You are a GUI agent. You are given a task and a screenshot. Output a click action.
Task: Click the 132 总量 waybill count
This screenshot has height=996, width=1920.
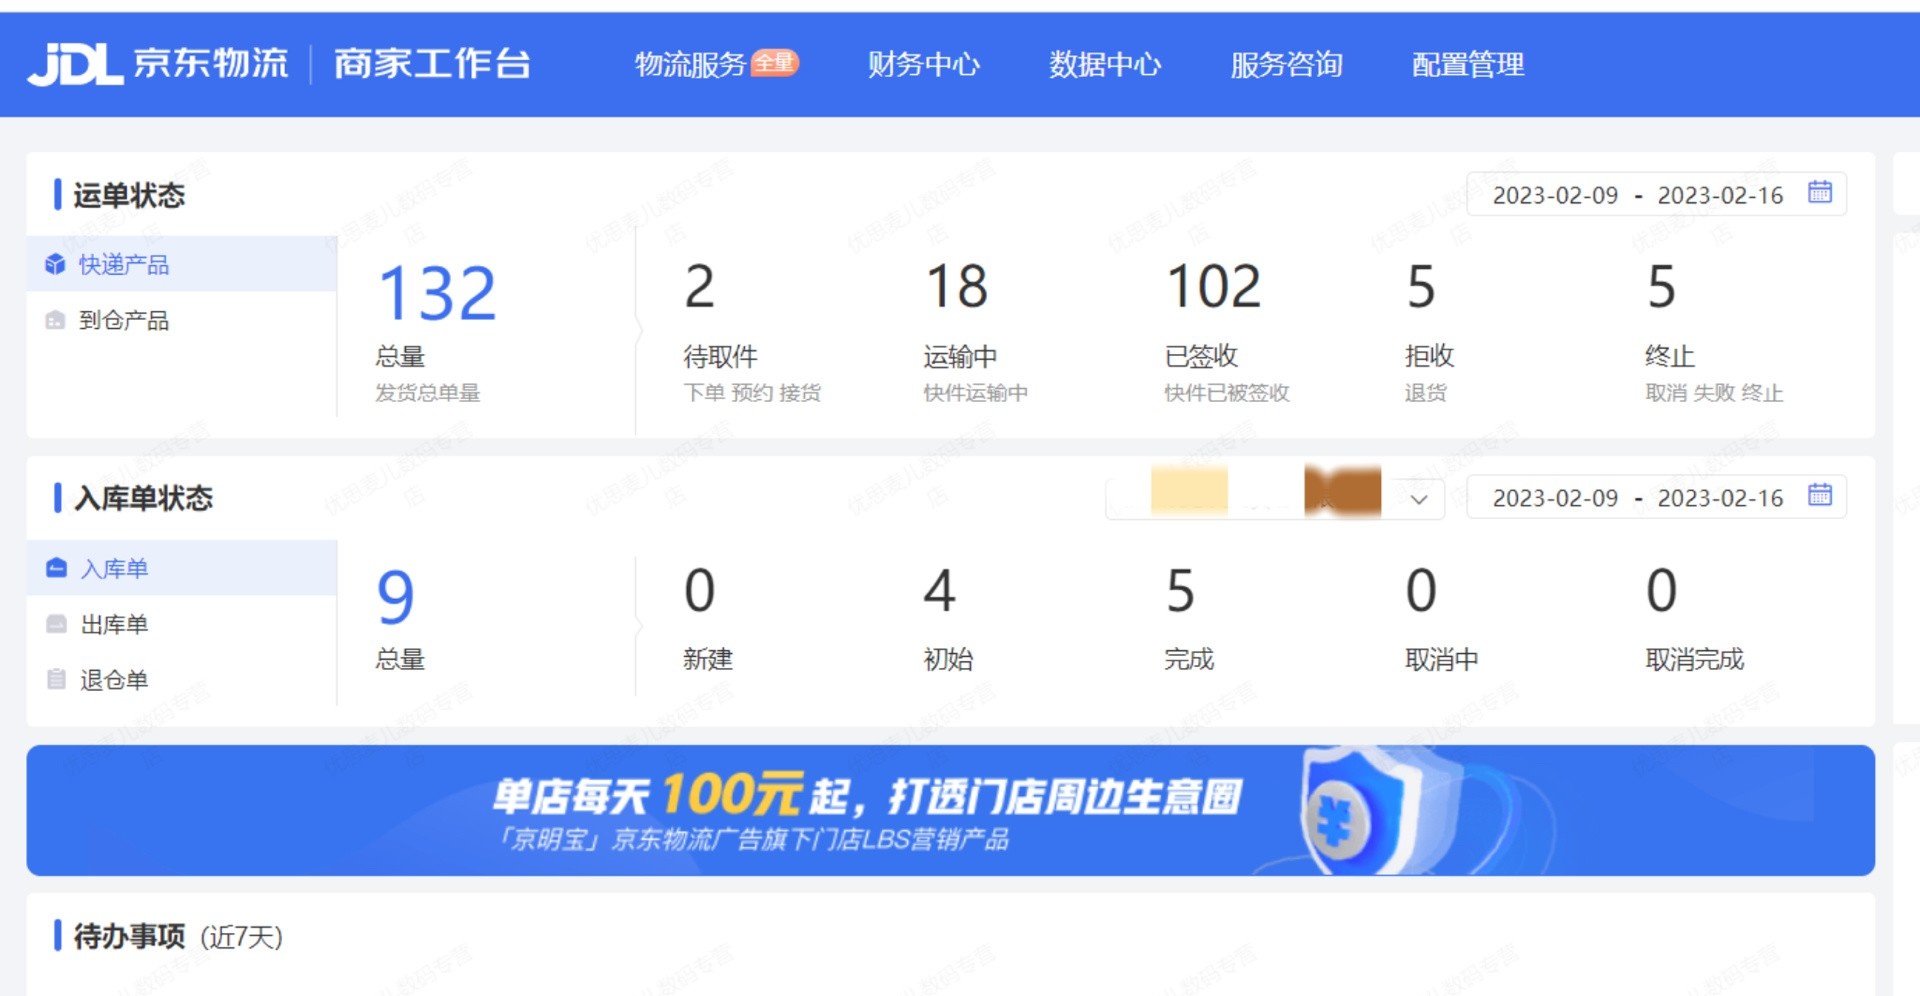[437, 294]
